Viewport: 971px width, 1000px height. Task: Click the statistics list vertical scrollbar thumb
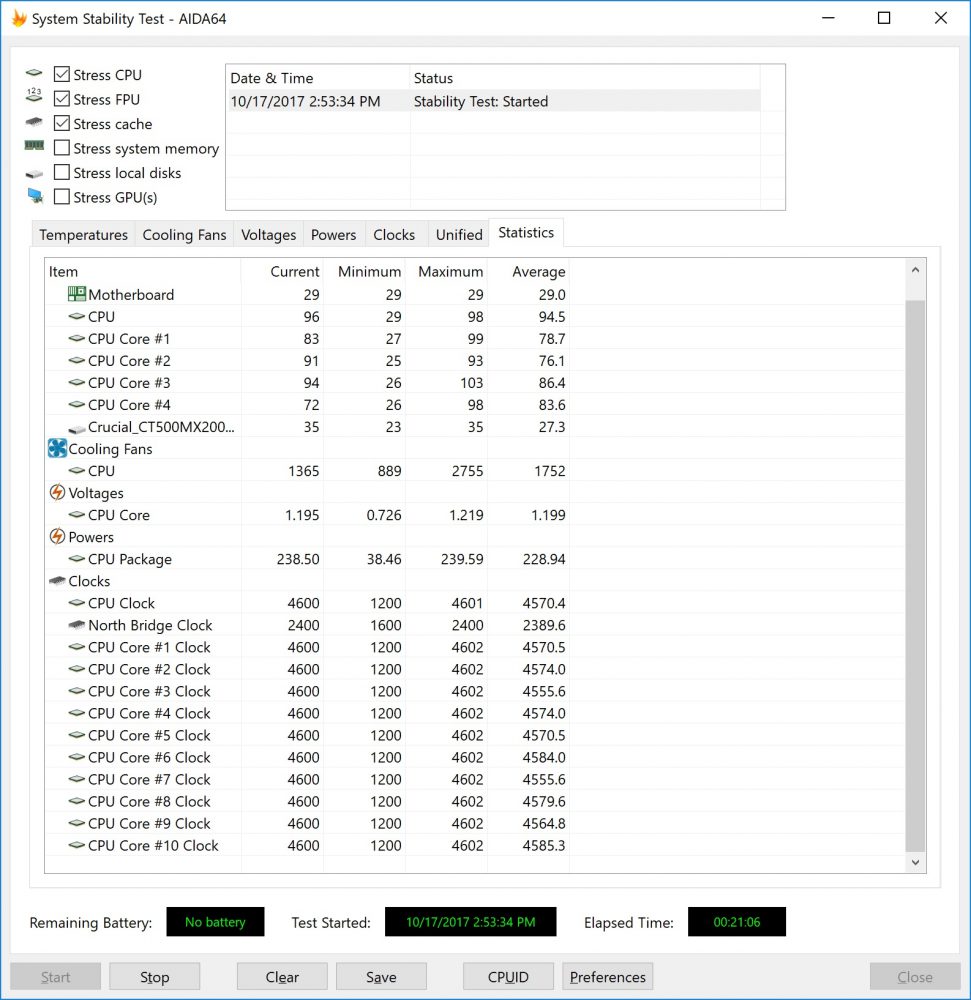(916, 575)
